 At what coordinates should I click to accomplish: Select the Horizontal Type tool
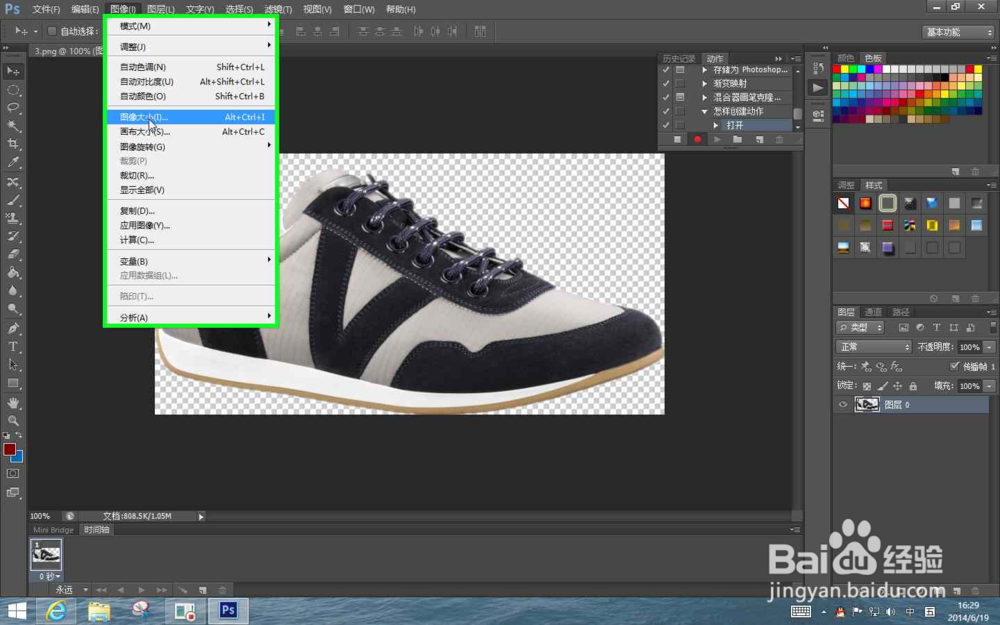point(13,346)
